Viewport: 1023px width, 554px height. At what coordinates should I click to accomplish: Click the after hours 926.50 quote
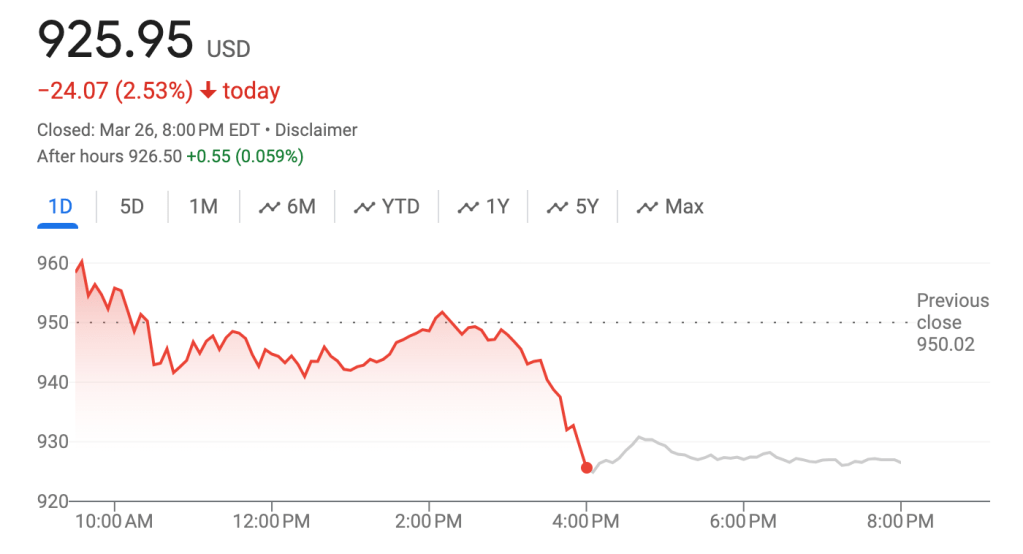coord(170,156)
